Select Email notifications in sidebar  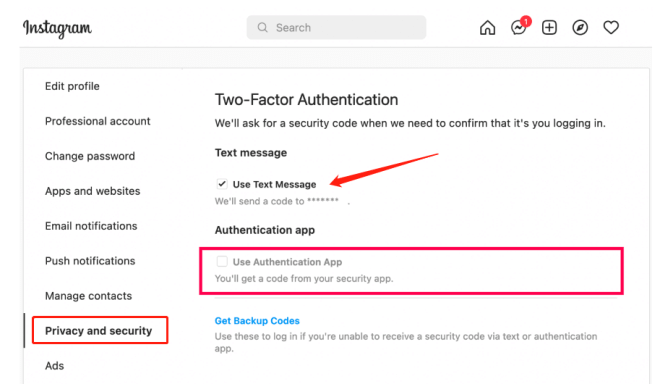point(91,226)
